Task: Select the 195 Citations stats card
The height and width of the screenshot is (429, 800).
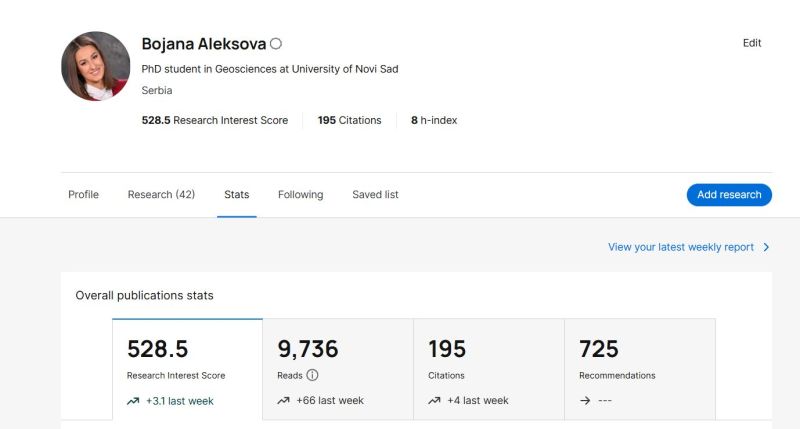Action: [x=489, y=369]
